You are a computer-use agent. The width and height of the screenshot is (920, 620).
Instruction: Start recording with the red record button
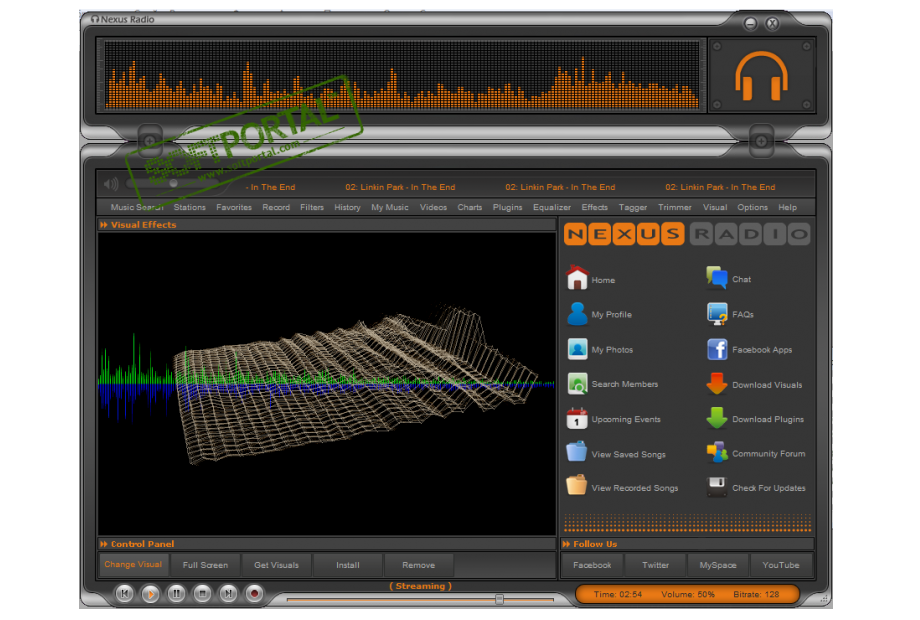coord(254,594)
